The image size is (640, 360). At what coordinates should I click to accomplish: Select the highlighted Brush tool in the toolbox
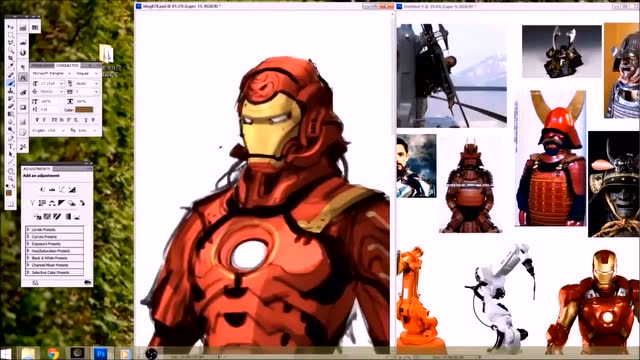(11, 83)
